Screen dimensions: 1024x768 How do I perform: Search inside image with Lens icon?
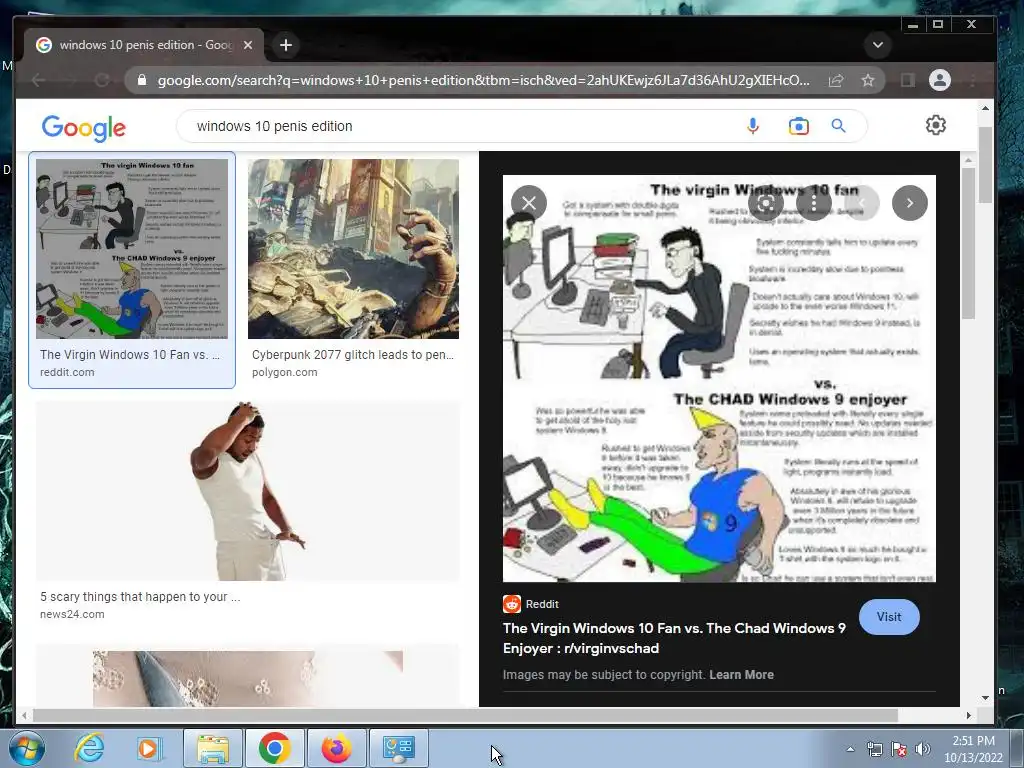point(766,203)
